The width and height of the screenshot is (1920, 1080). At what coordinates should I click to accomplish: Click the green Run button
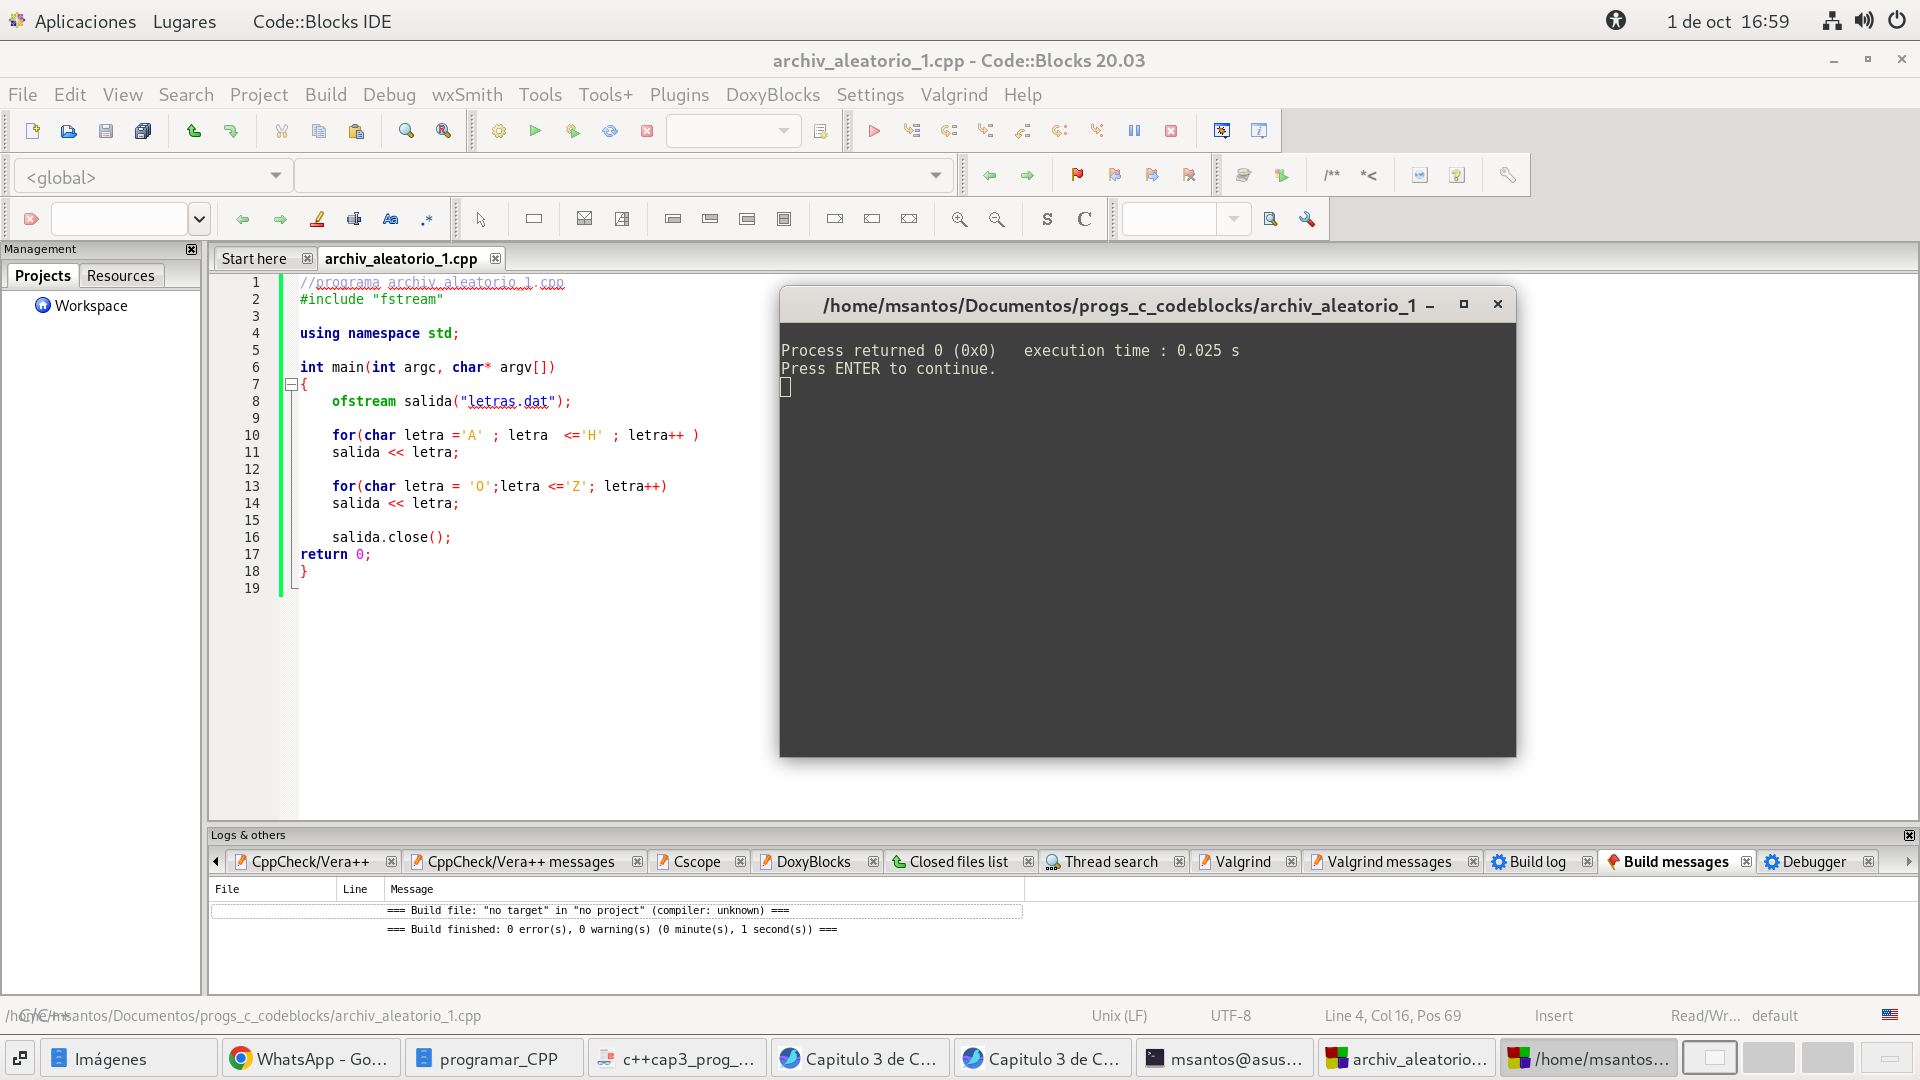(535, 131)
